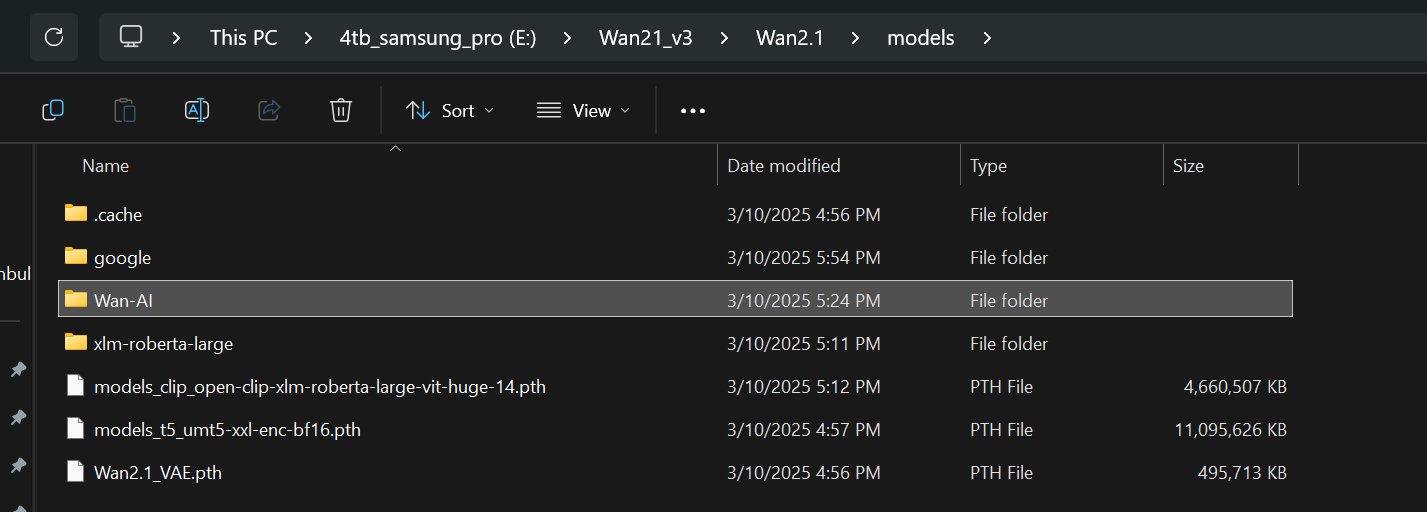Select the Wan2.1_VAE.pth file

tap(157, 473)
